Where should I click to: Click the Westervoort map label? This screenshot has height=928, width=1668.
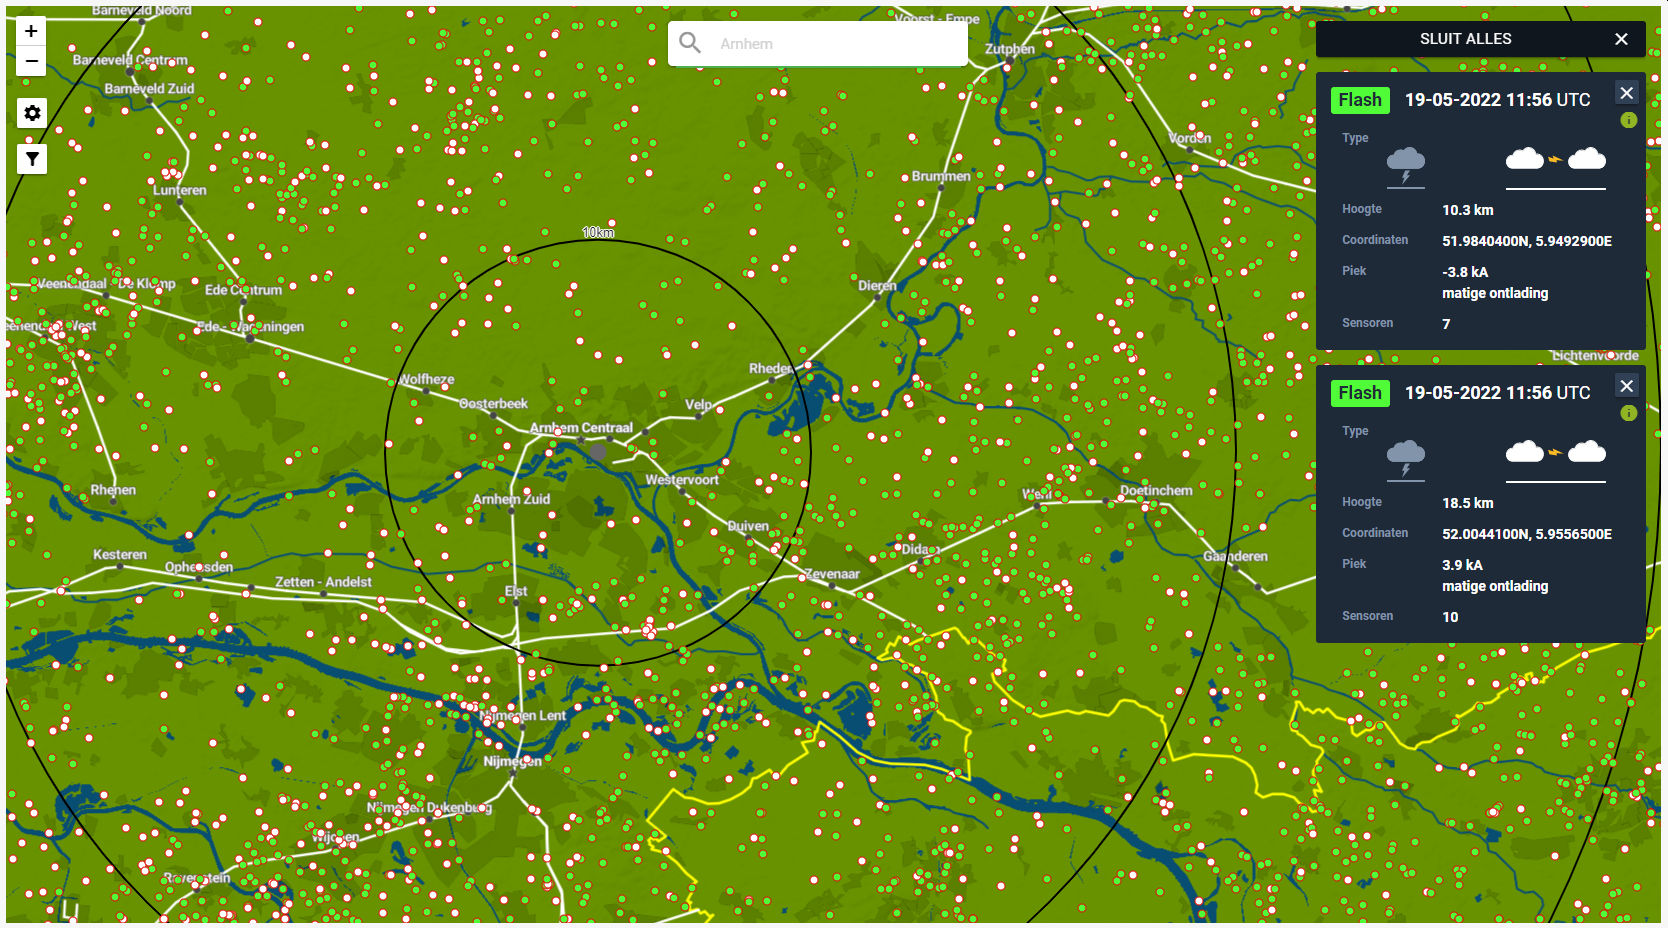coord(682,480)
